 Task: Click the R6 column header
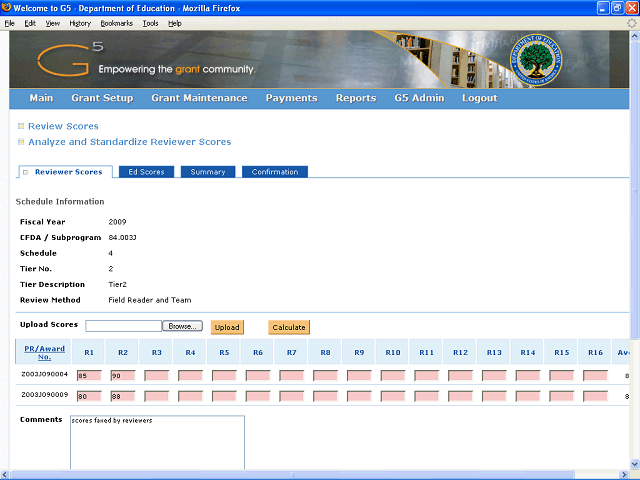[x=258, y=352]
